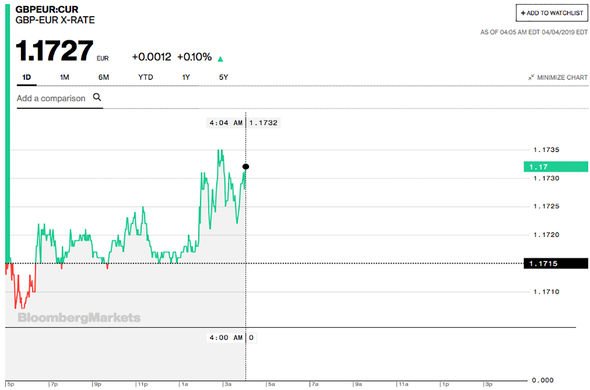Screen dimensions: 590x390
Task: Click the +0.10% percent change
Action: tap(195, 57)
